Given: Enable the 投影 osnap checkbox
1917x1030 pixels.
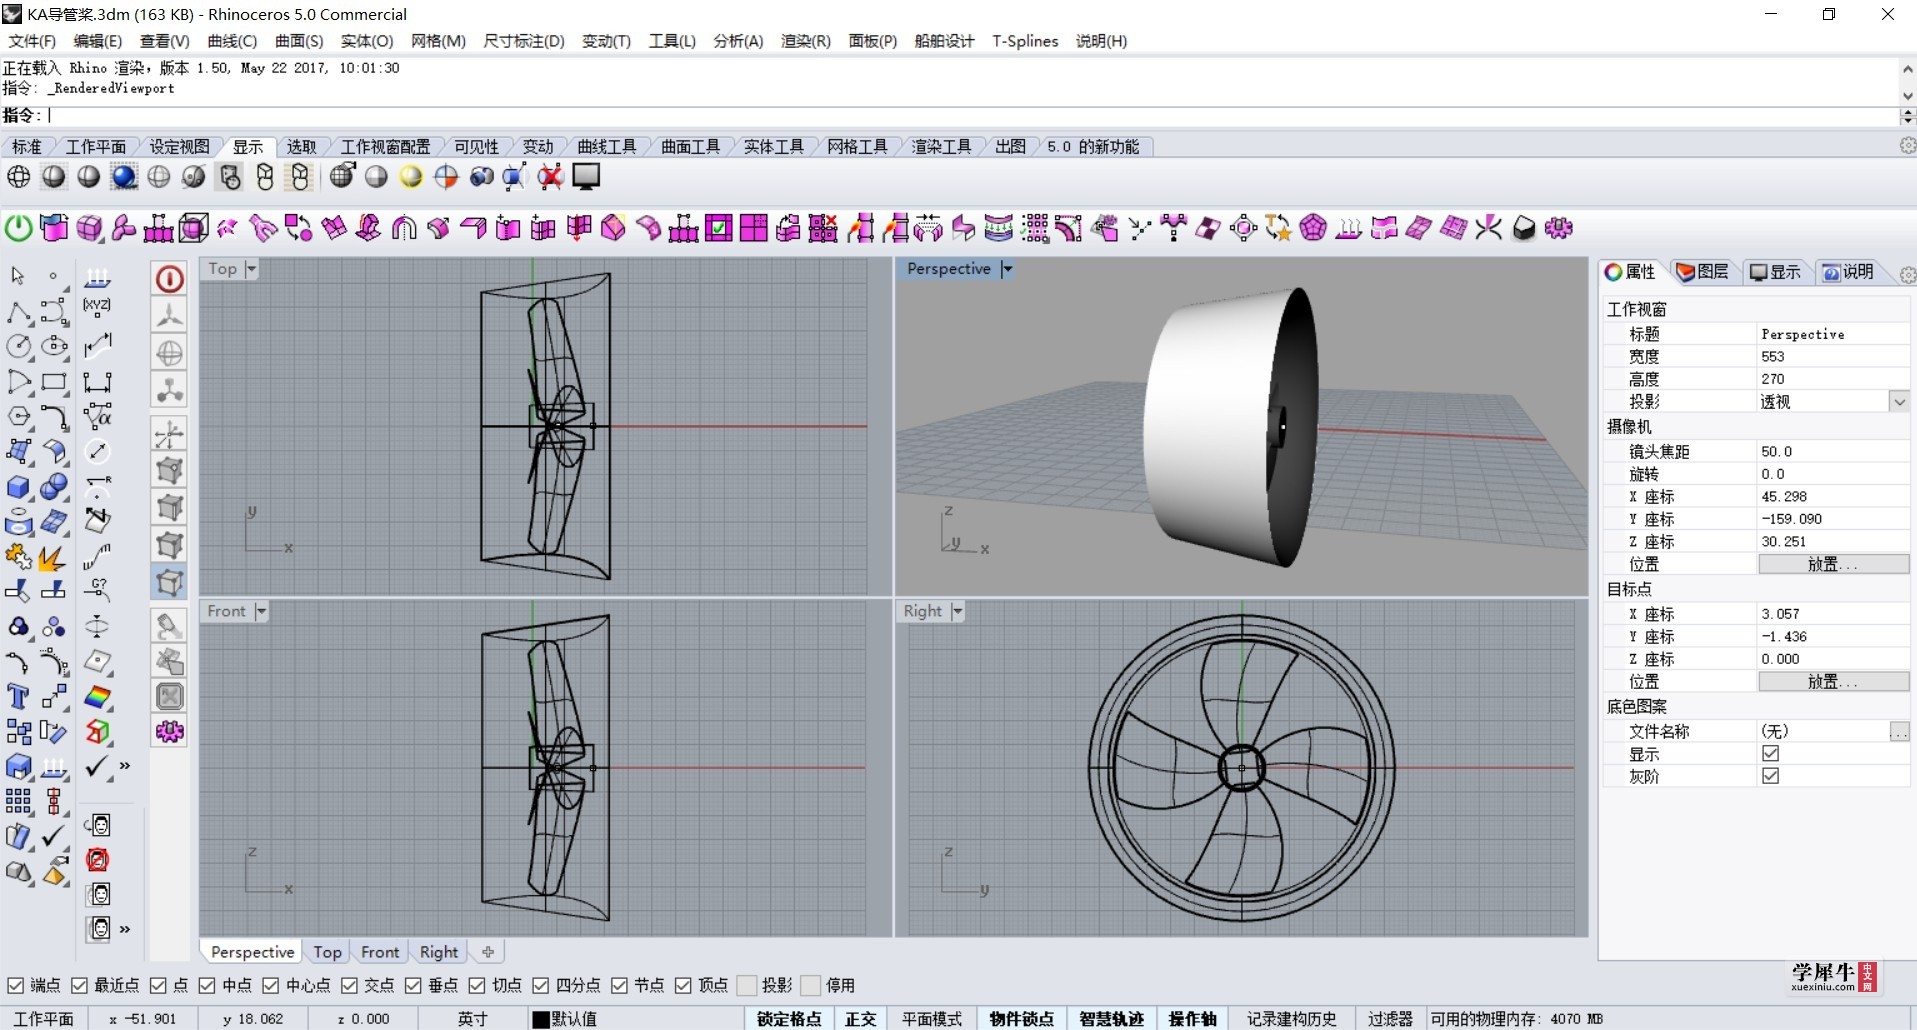Looking at the screenshot, I should coord(746,986).
